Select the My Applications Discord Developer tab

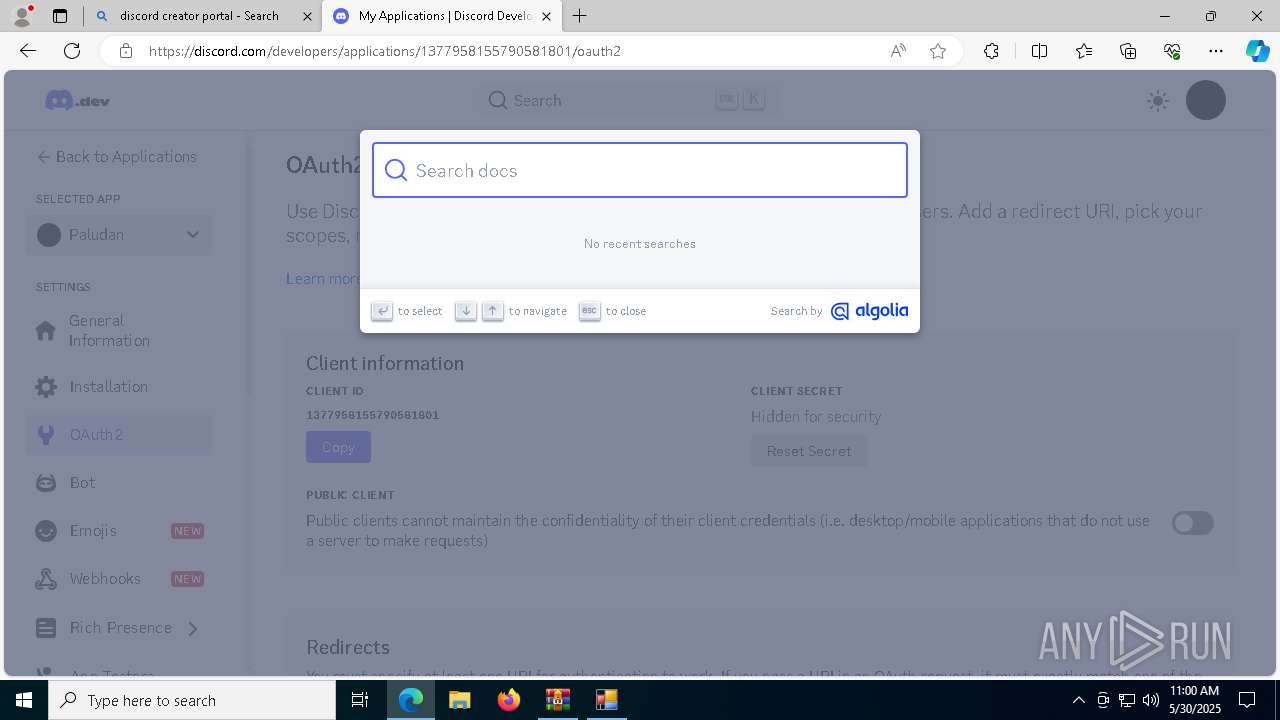(x=444, y=16)
